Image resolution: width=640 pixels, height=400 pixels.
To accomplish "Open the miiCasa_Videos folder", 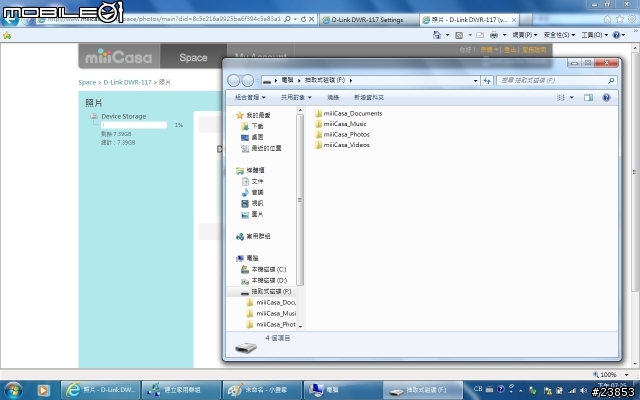I will click(342, 145).
